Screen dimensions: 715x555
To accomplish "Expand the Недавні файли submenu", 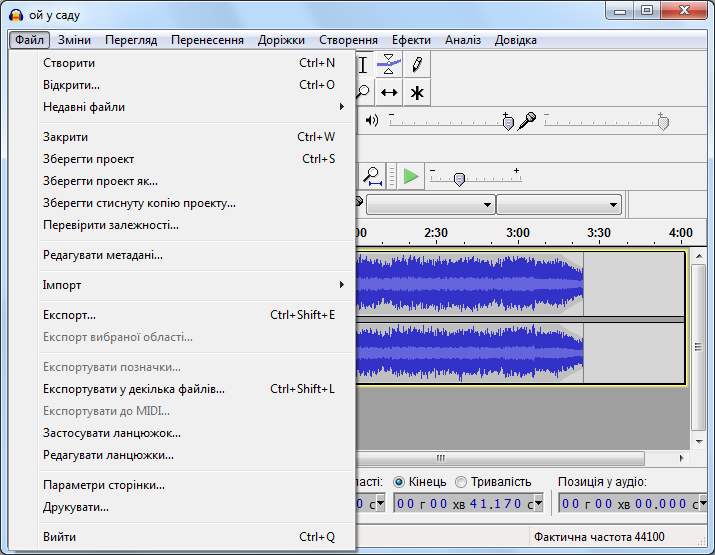I will click(197, 107).
